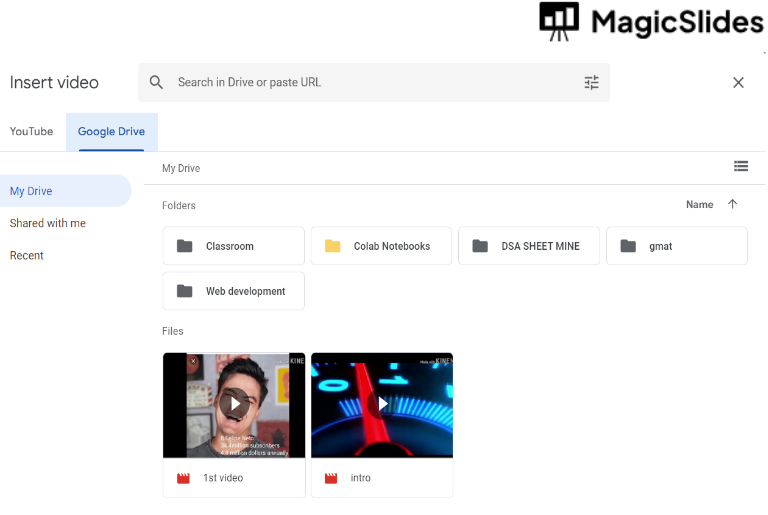Open Shared with me section

point(48,223)
